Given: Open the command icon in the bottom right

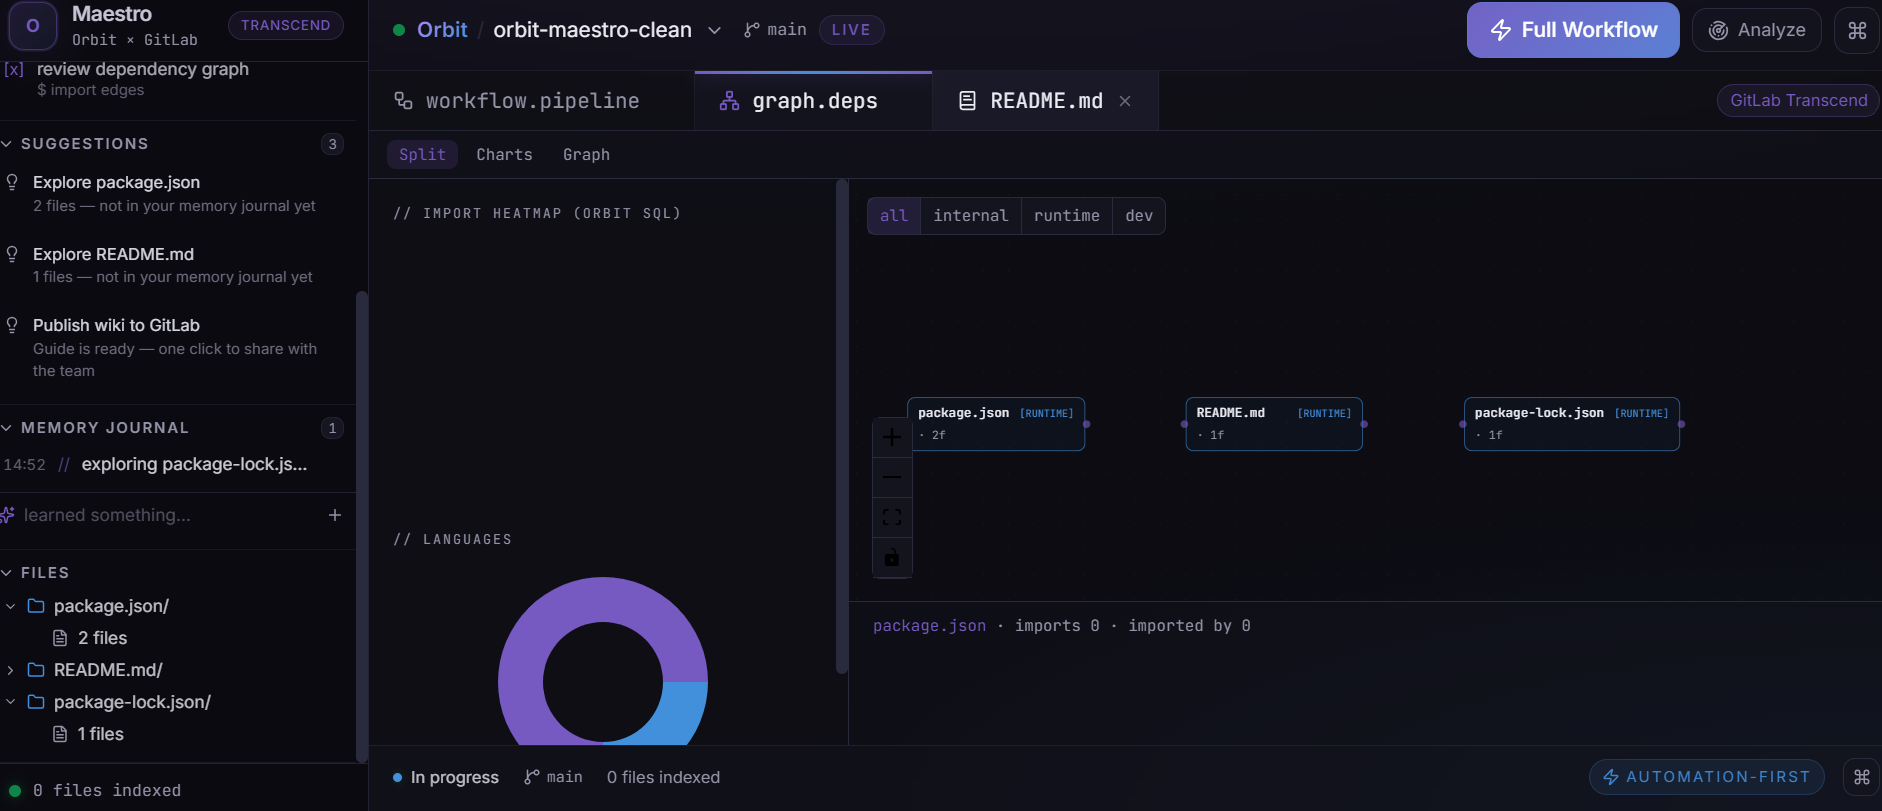Looking at the screenshot, I should click(x=1861, y=777).
